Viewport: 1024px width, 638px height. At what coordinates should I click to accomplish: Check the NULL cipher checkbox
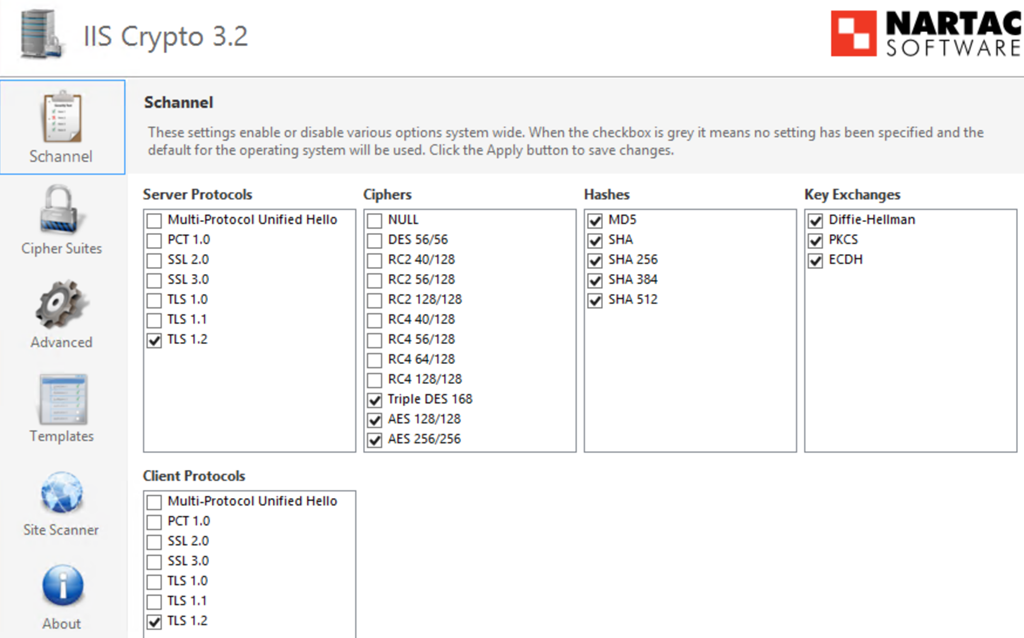[x=374, y=220]
